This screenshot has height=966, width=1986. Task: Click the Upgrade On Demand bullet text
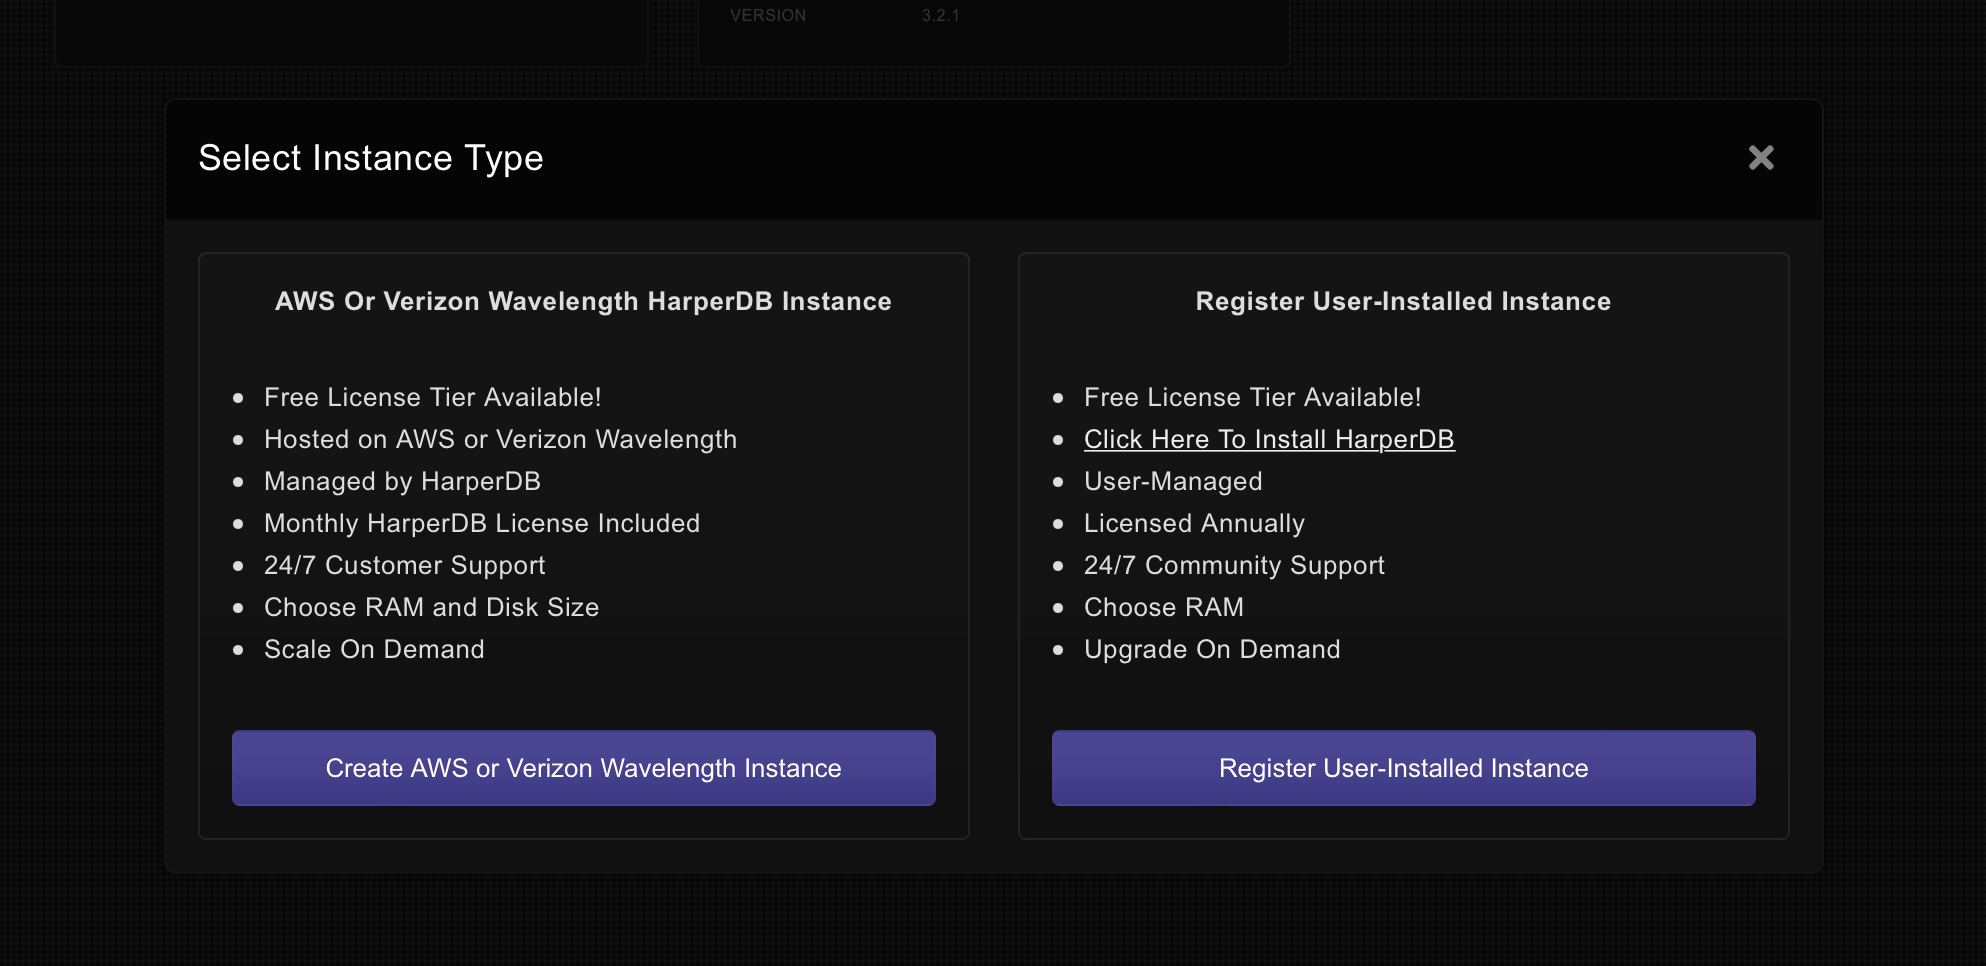(x=1212, y=649)
